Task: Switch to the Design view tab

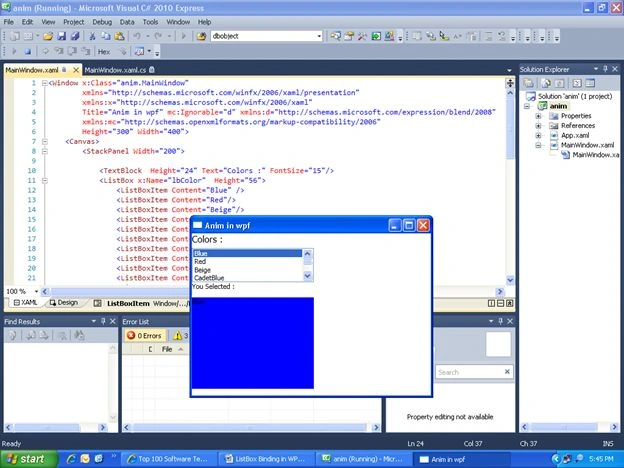Action: point(64,303)
